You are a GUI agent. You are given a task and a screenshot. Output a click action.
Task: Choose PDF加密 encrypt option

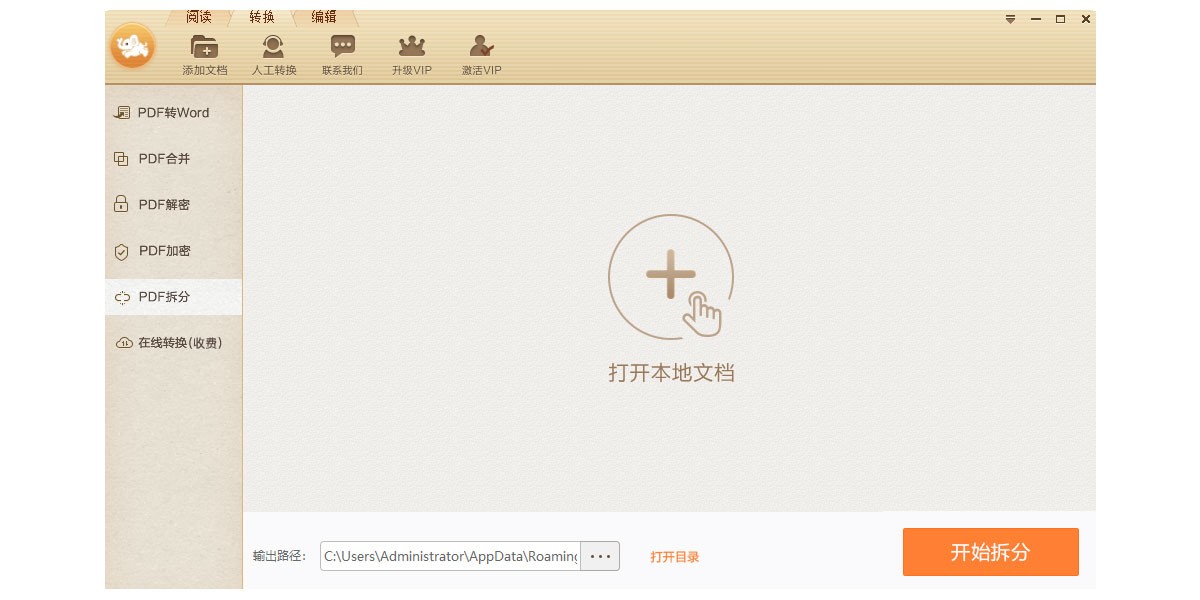(x=163, y=251)
